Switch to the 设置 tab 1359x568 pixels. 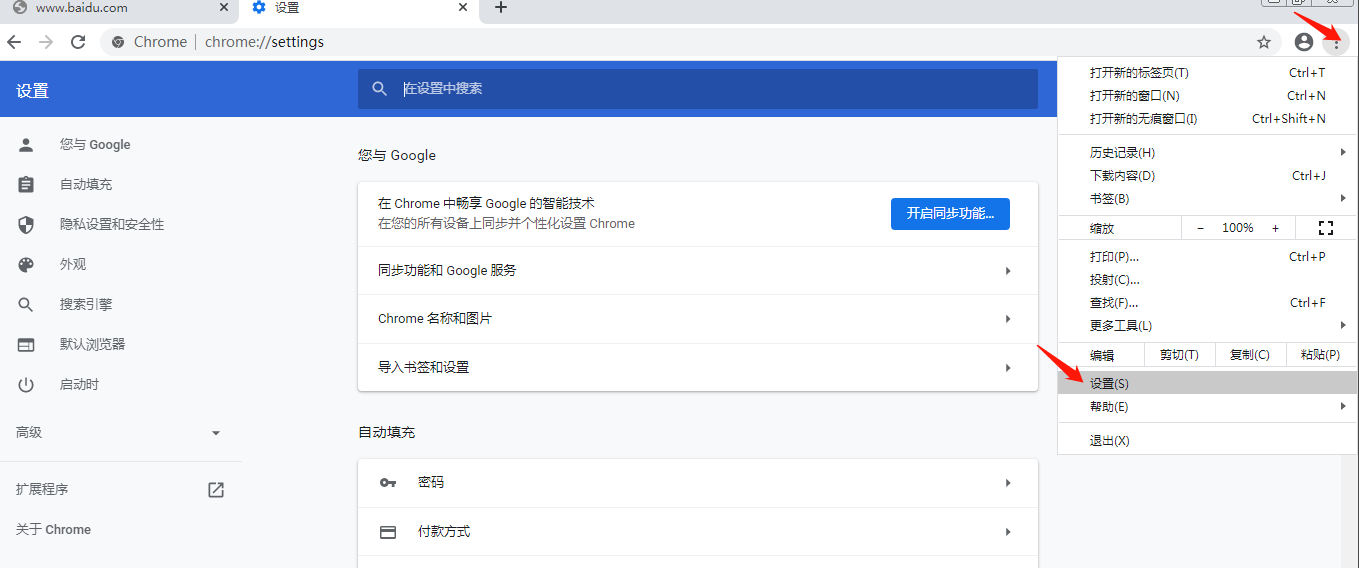(x=359, y=9)
